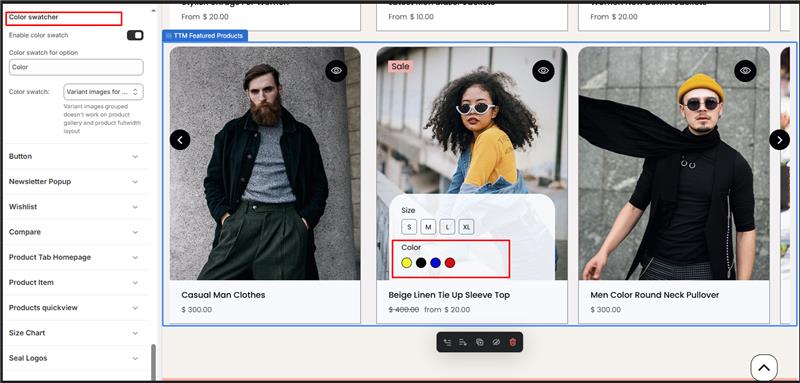The width and height of the screenshot is (800, 383).
Task: Quick view Beige Linen Top eye icon
Action: point(543,71)
